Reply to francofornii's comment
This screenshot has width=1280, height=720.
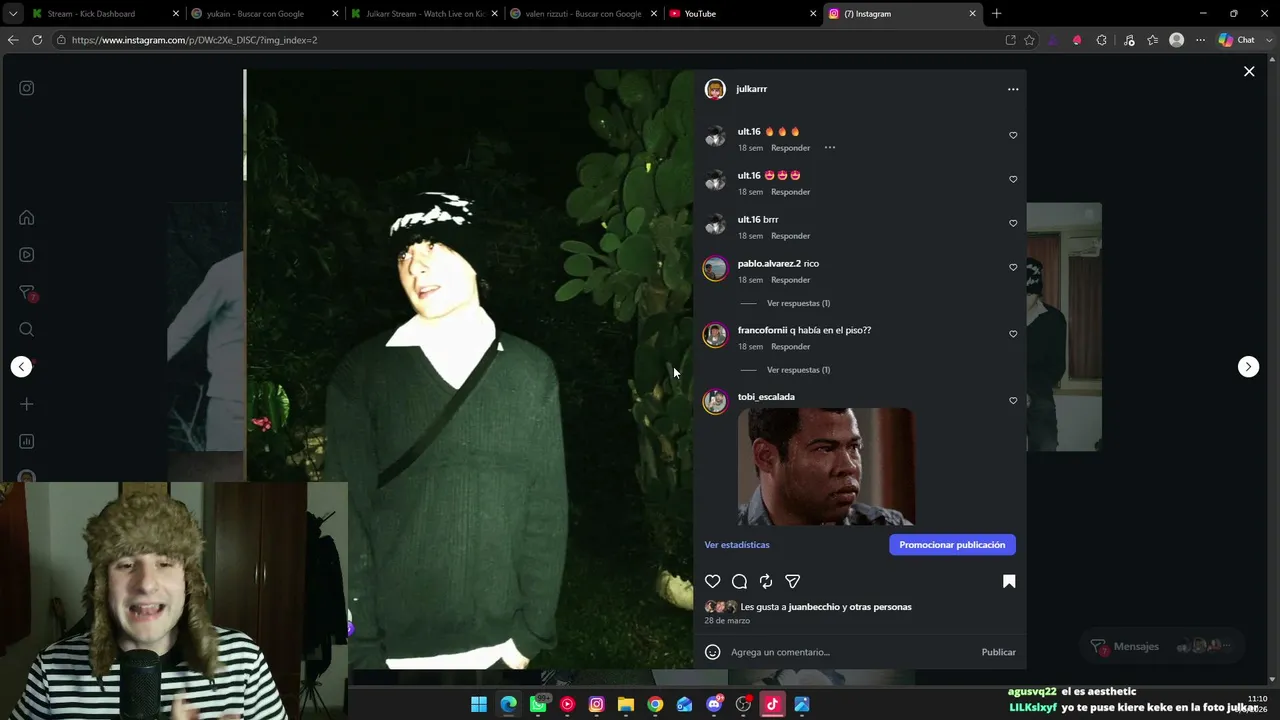click(790, 347)
